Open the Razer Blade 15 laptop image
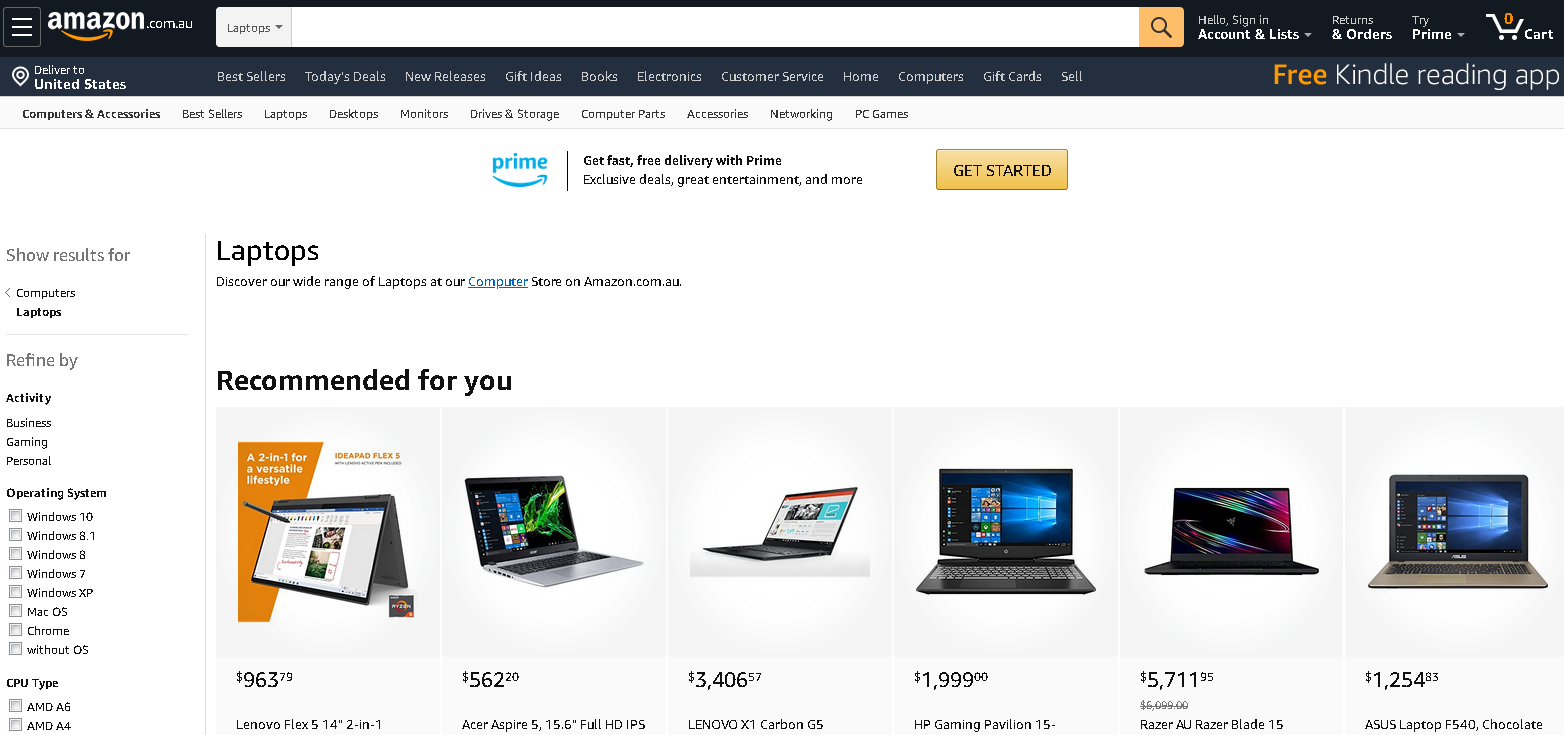 point(1231,532)
